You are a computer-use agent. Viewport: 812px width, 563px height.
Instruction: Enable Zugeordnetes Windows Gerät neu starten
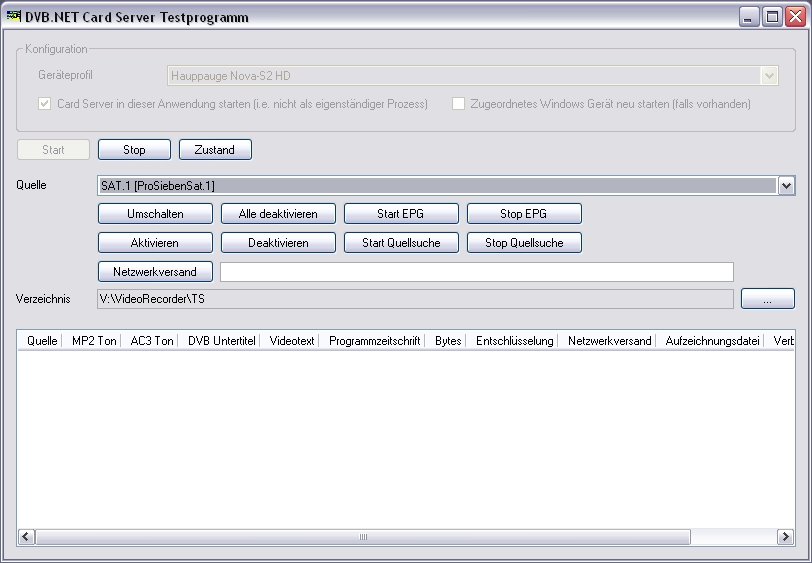(x=459, y=104)
